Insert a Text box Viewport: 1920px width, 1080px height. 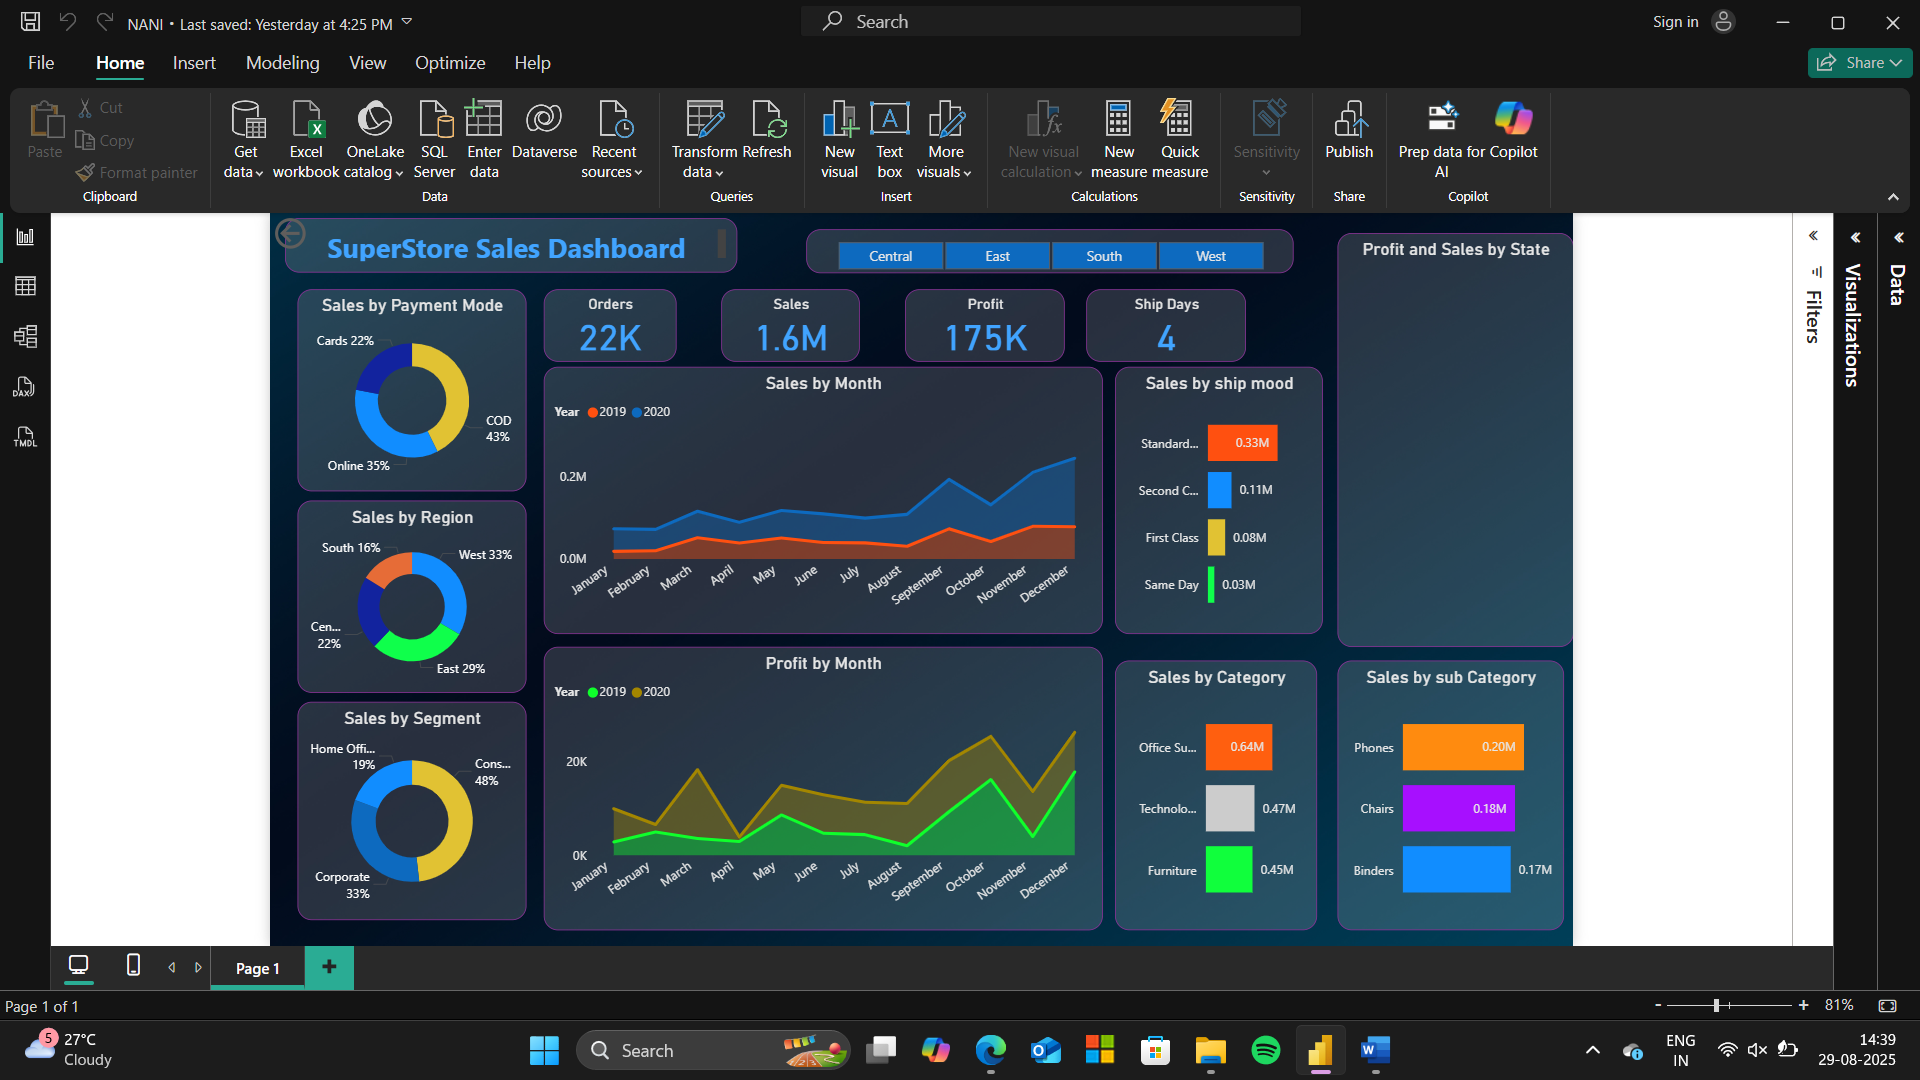(x=889, y=139)
